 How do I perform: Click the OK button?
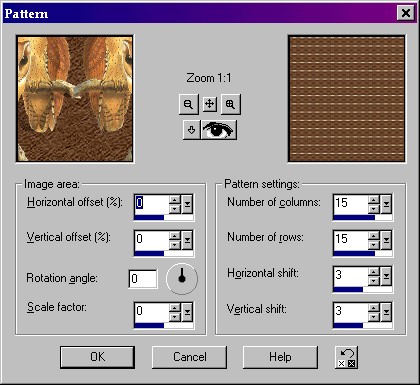tap(97, 357)
